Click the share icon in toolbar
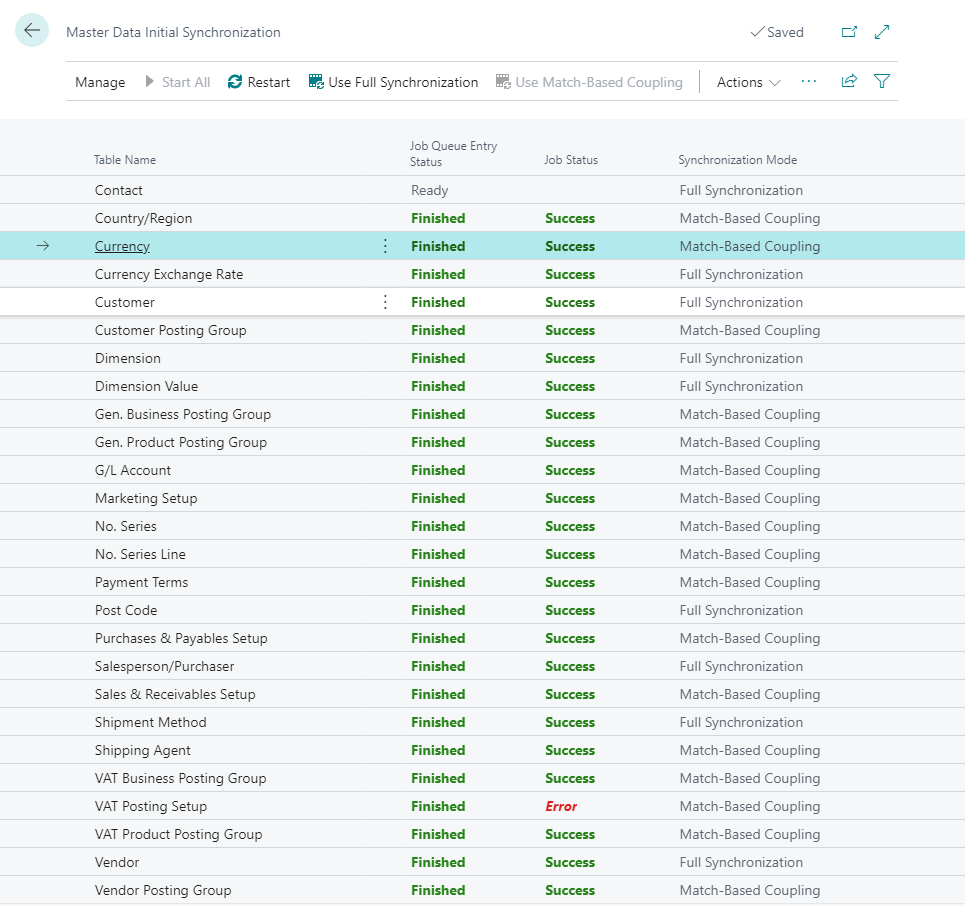This screenshot has width=965, height=906. (x=849, y=82)
